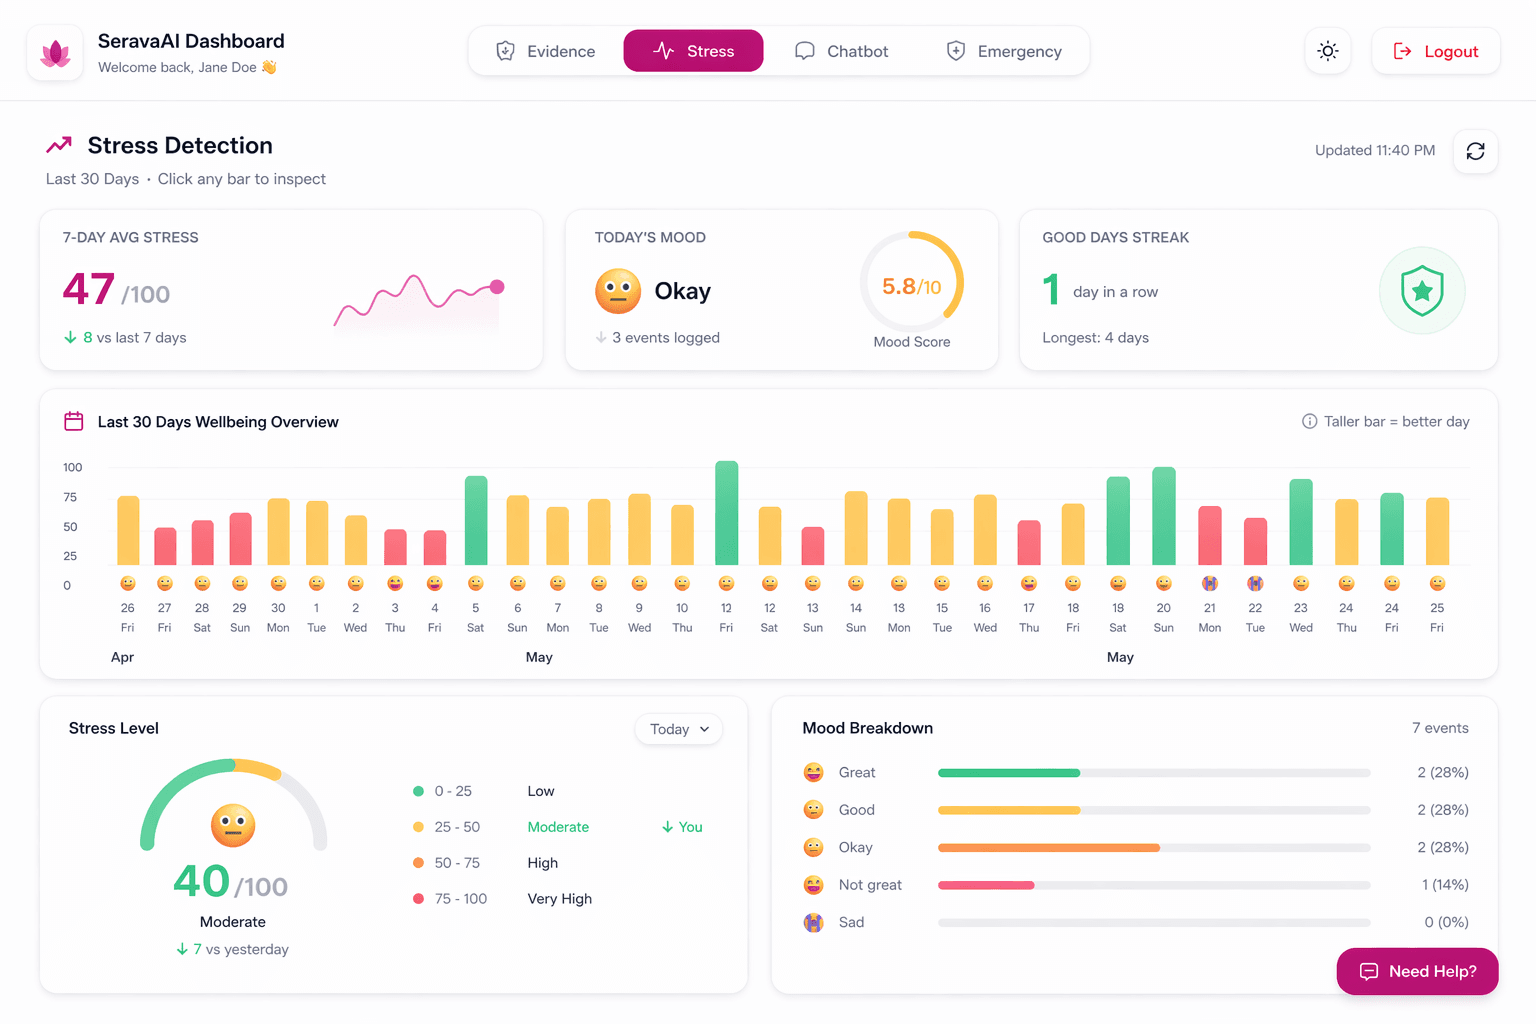This screenshot has width=1536, height=1024.
Task: Click the trending stress arrow icon in header
Action: 59,143
